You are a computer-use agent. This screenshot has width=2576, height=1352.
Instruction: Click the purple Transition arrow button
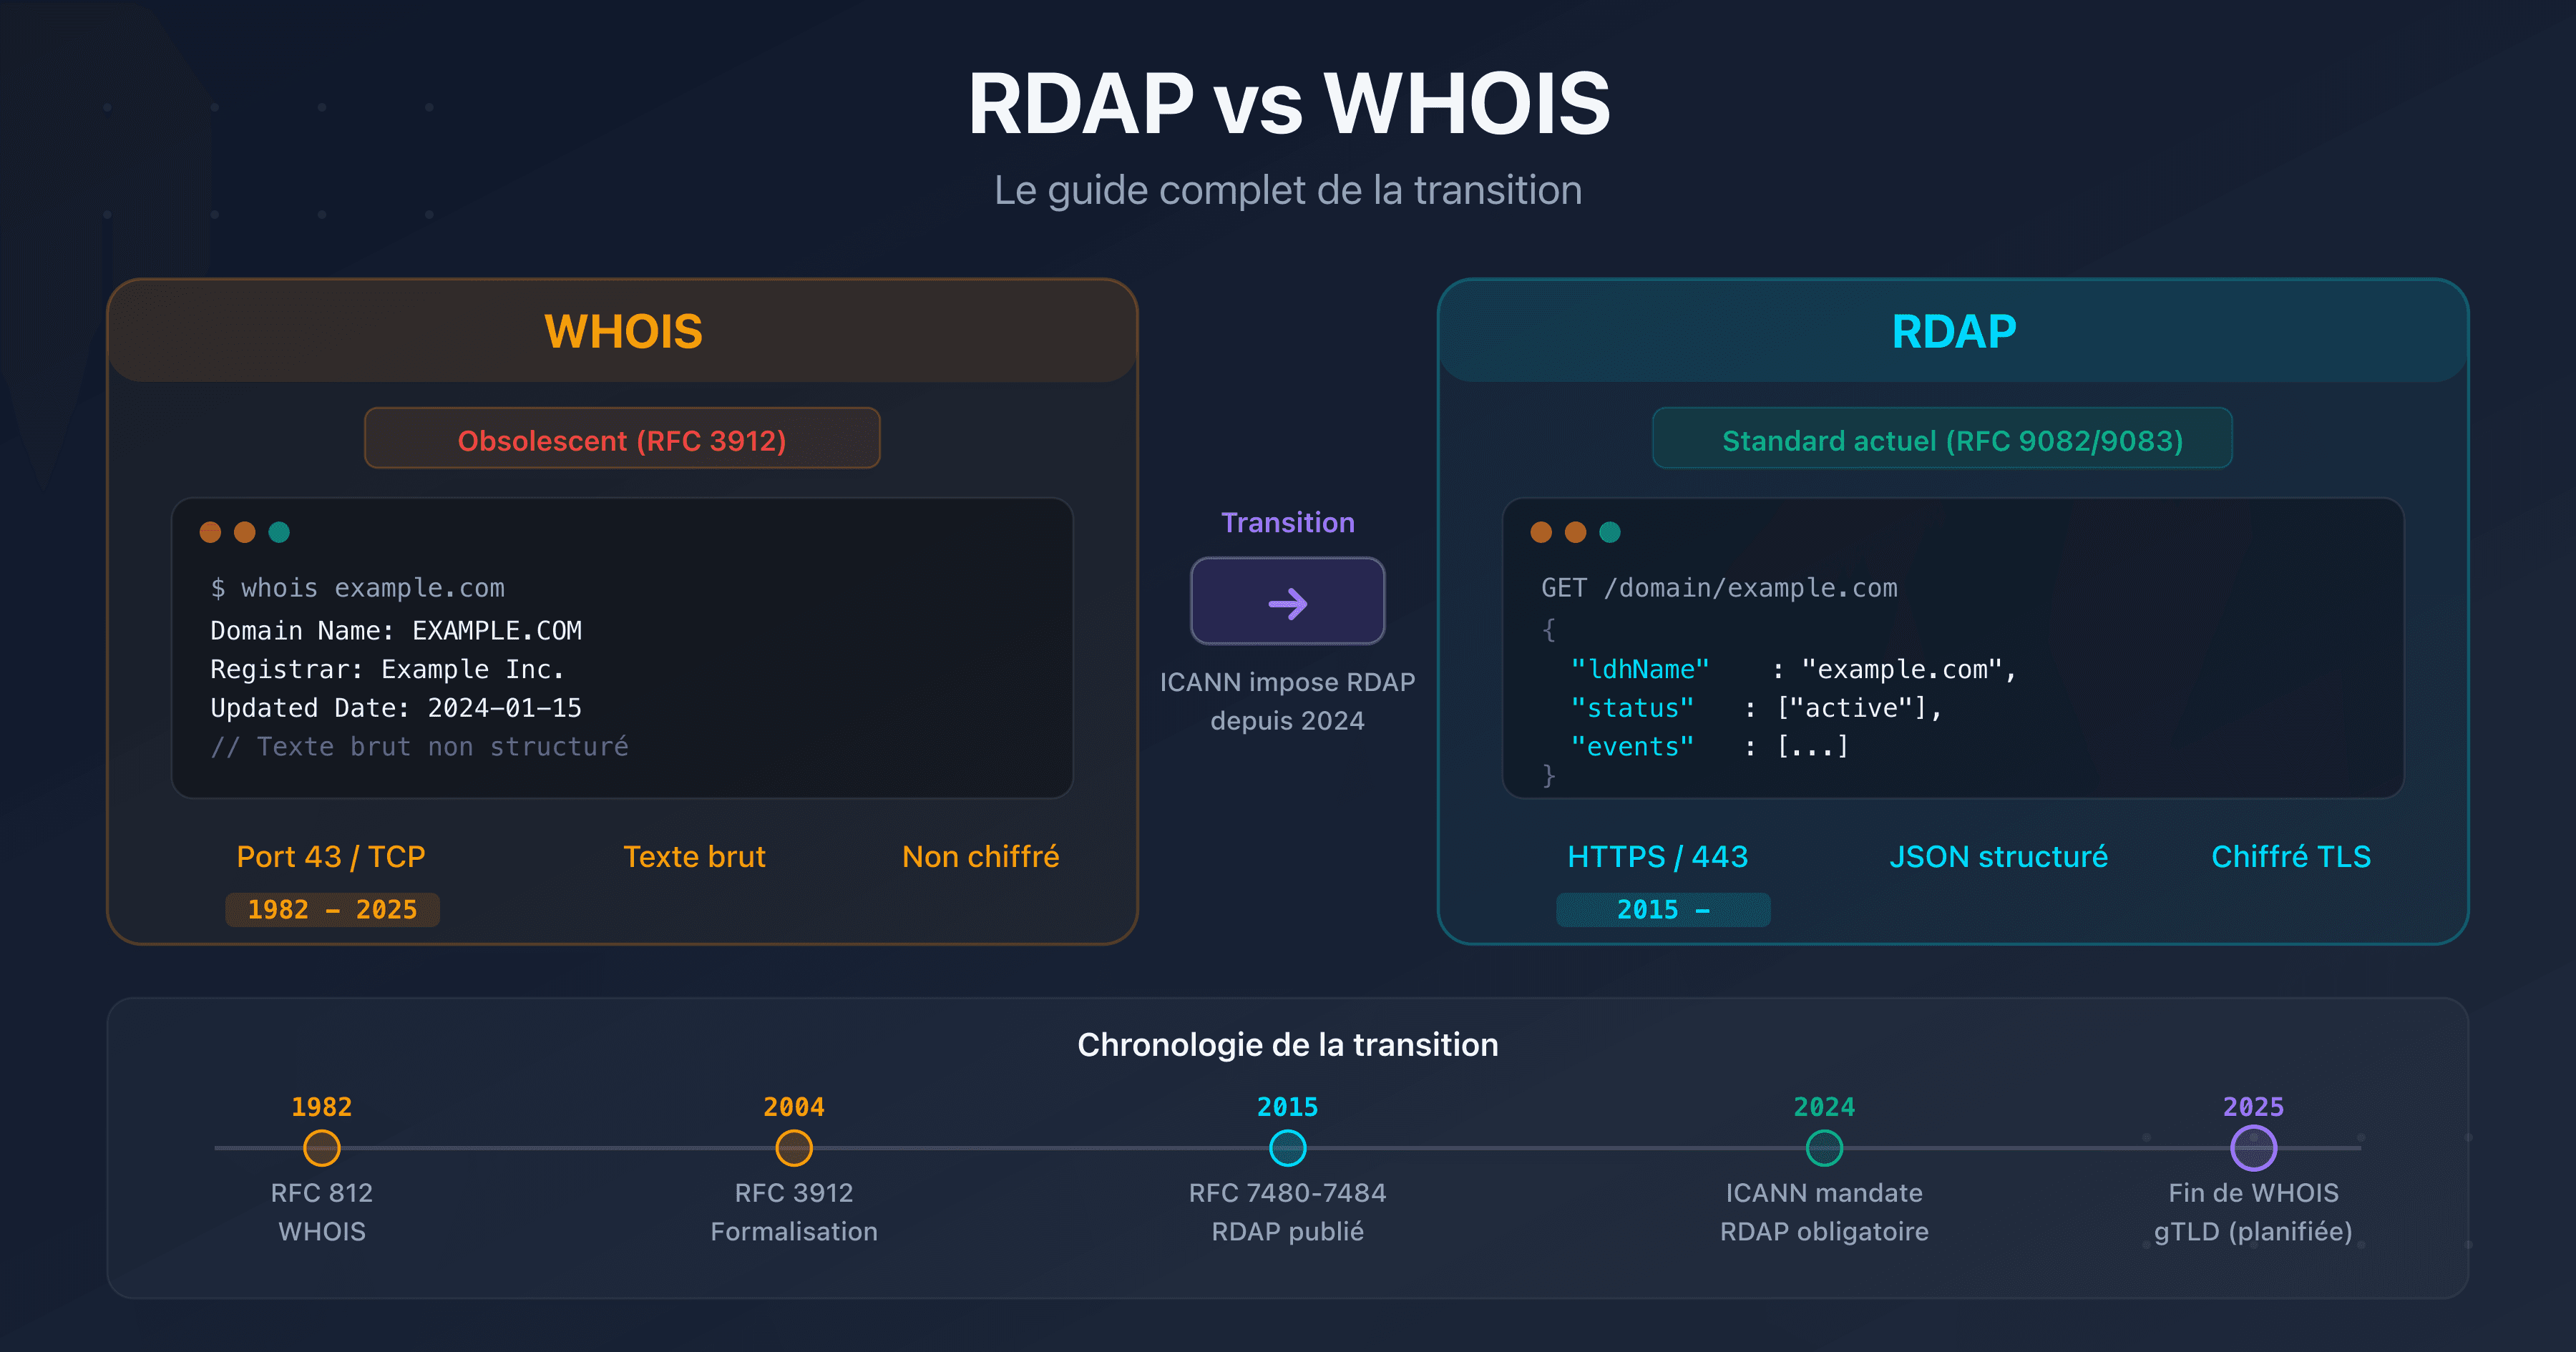coord(1287,601)
